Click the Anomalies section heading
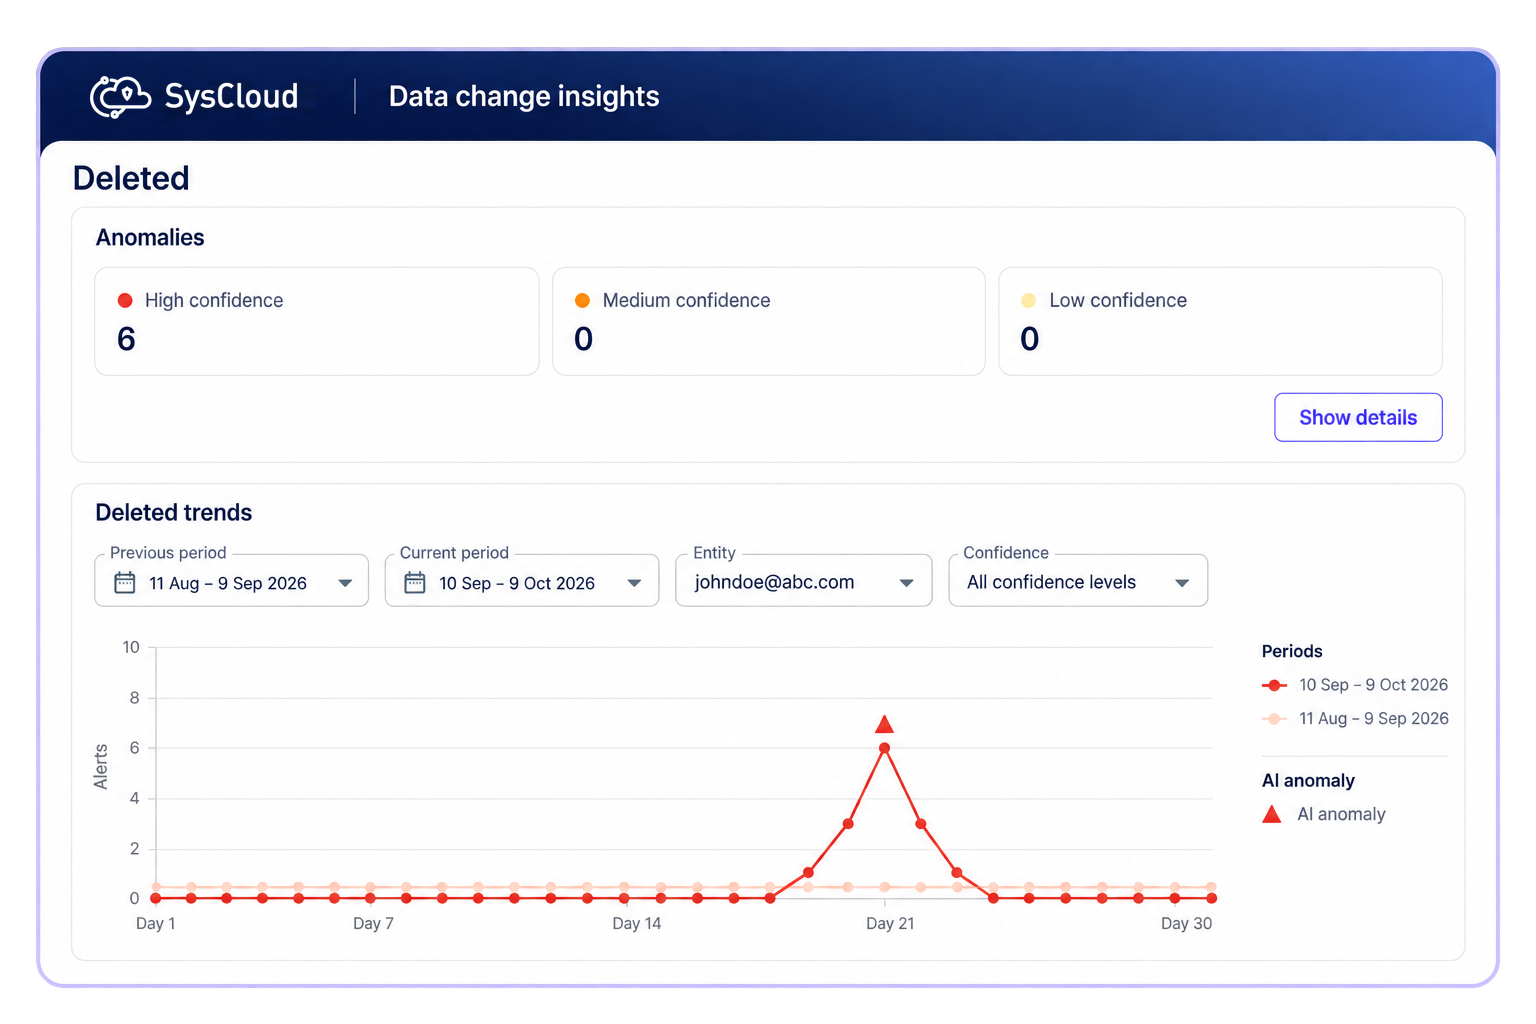The image size is (1536, 1024). pos(150,237)
